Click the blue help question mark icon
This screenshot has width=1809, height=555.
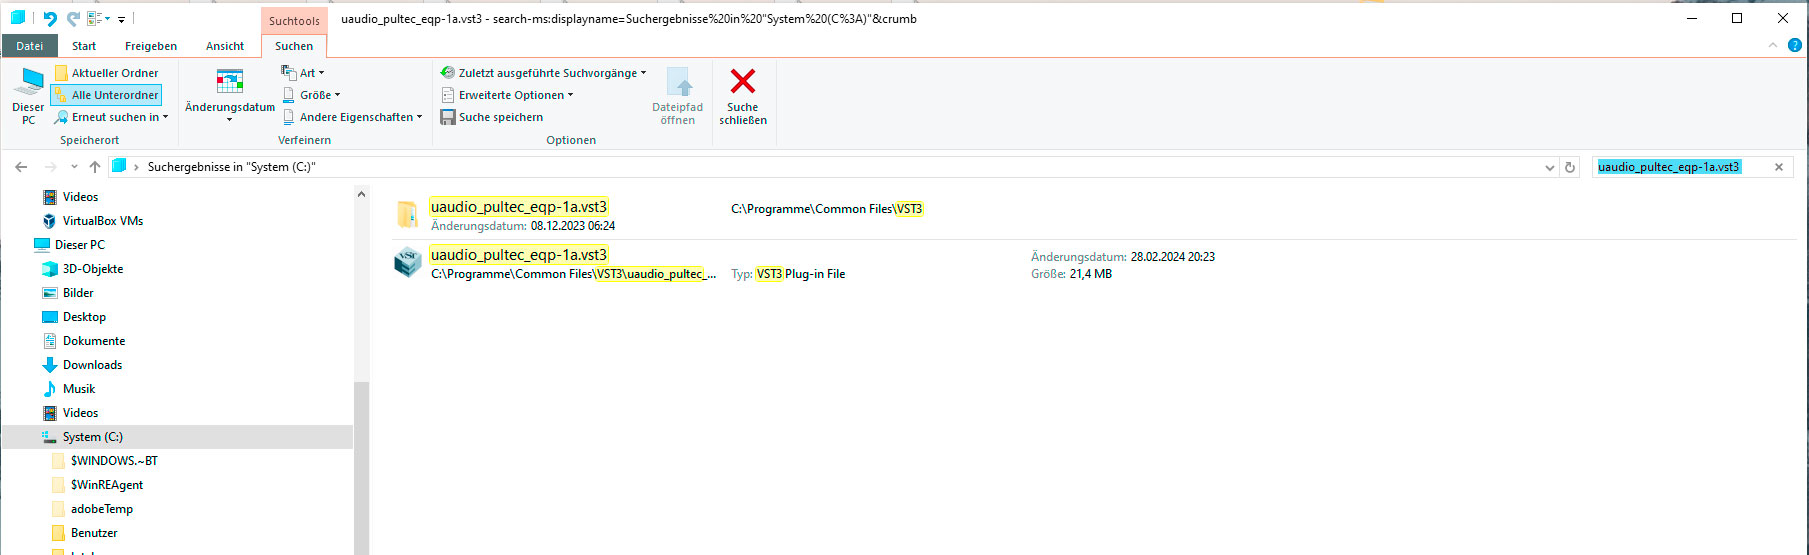click(x=1794, y=45)
